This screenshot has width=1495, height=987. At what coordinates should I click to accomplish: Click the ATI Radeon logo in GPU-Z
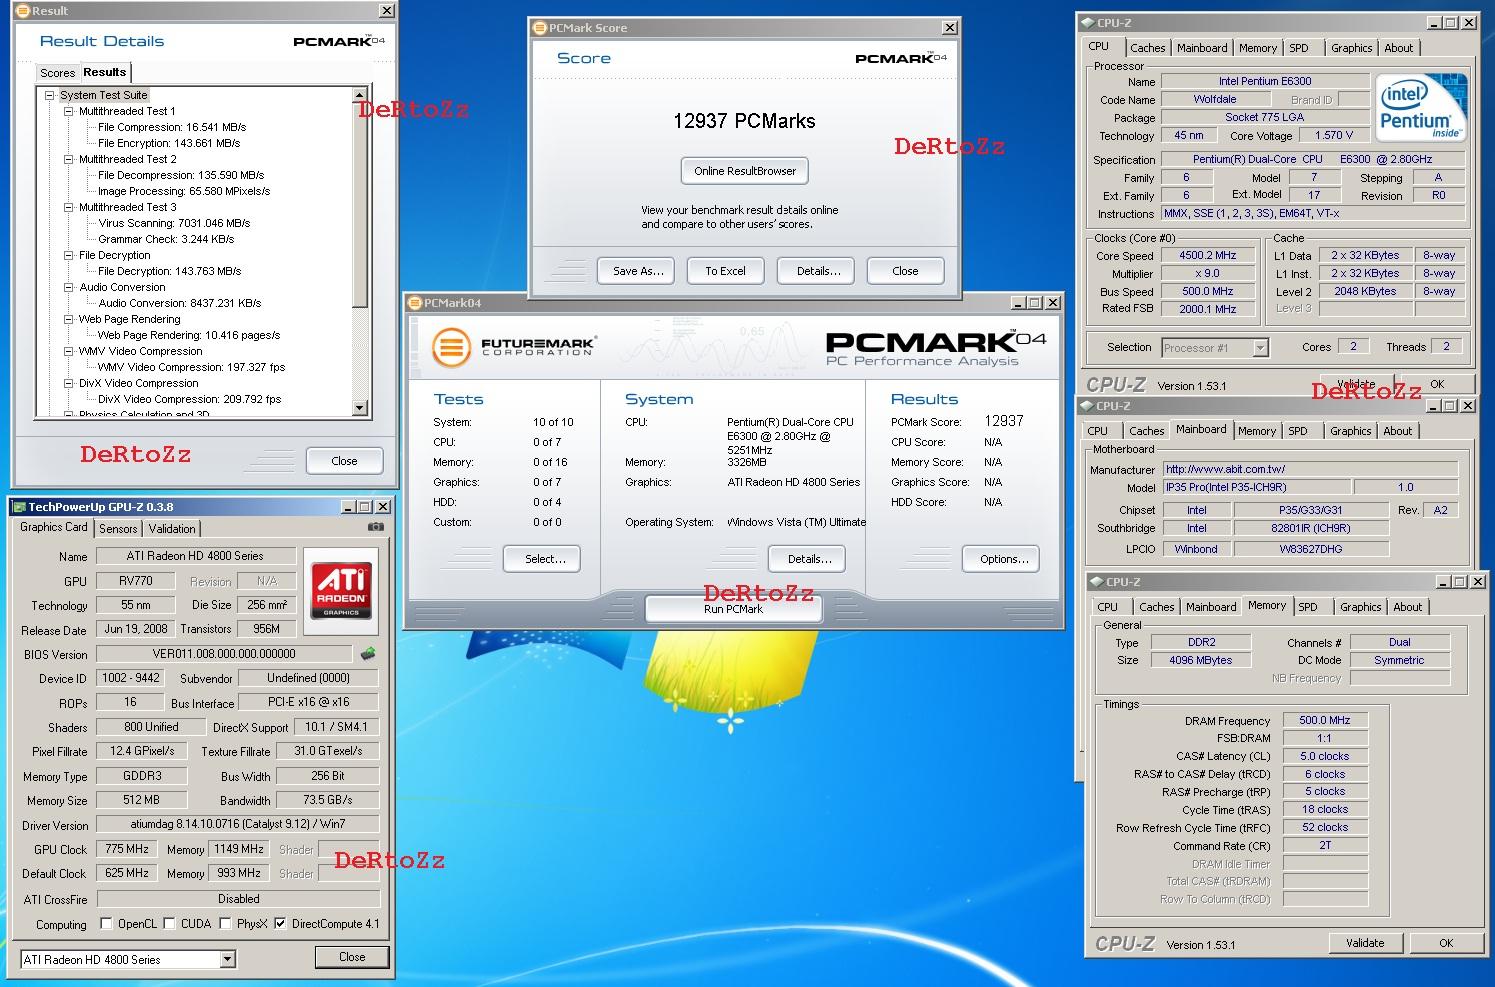[341, 591]
